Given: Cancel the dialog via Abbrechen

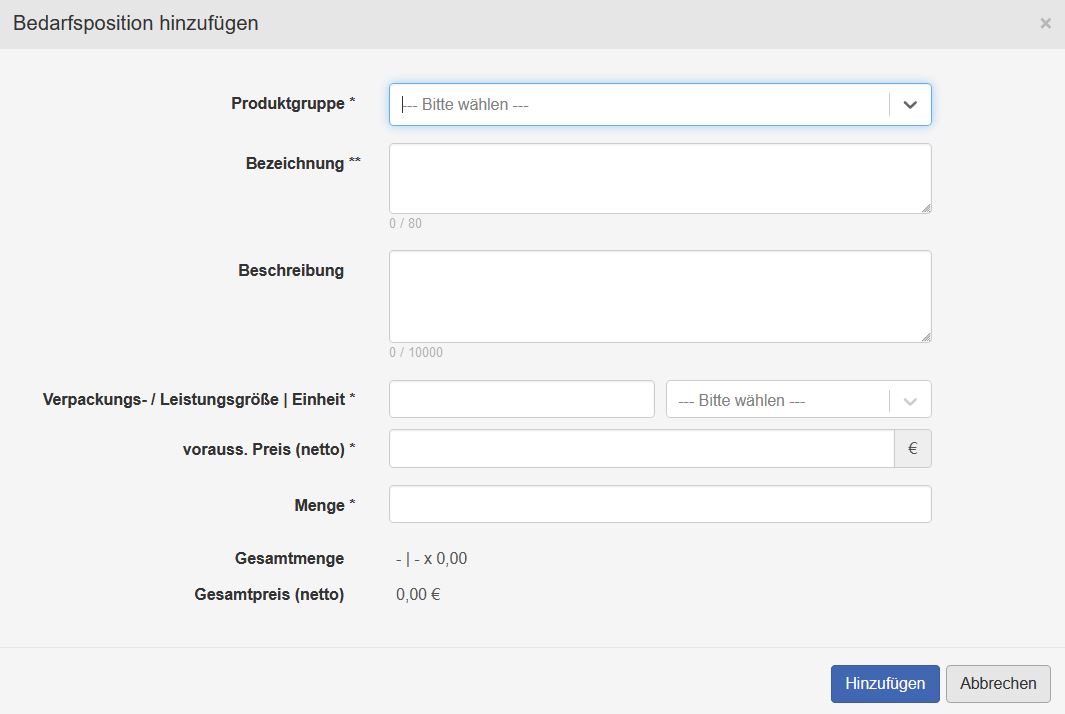Looking at the screenshot, I should 997,683.
